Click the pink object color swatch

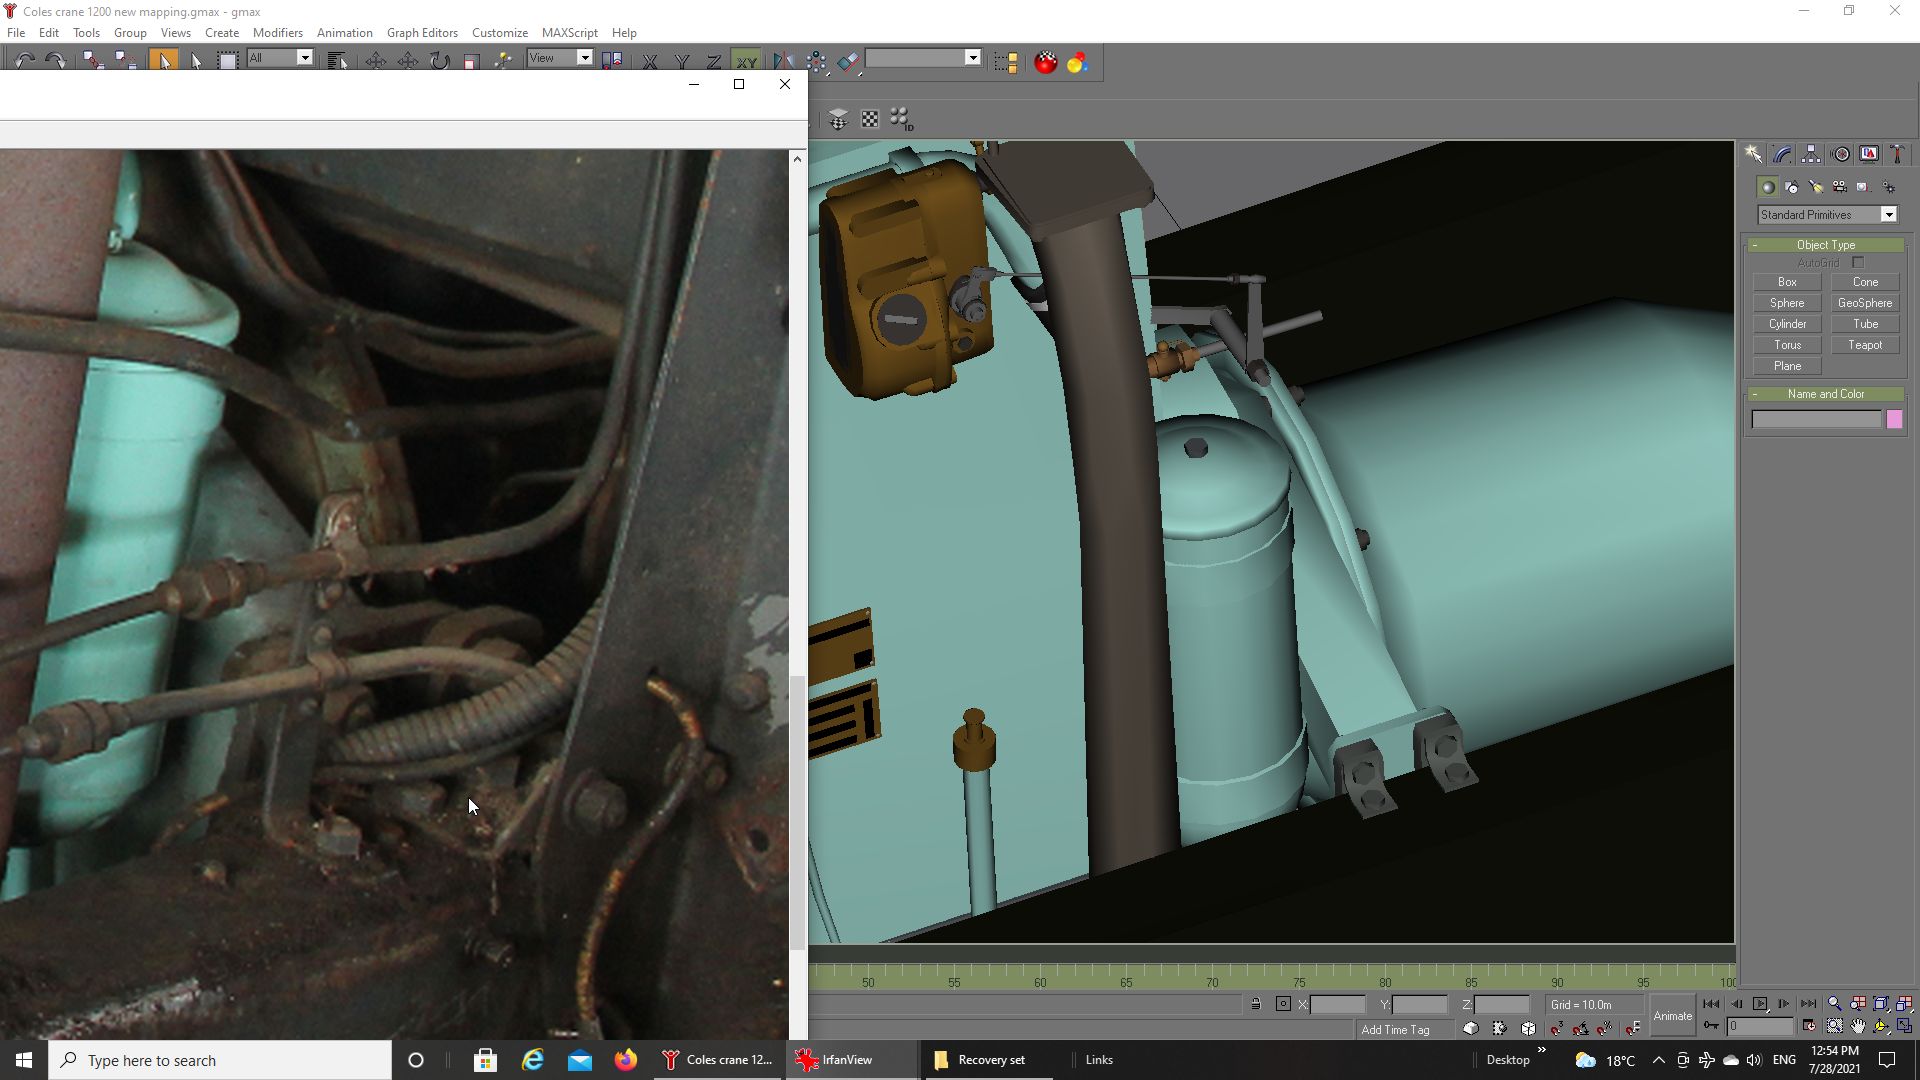1894,420
